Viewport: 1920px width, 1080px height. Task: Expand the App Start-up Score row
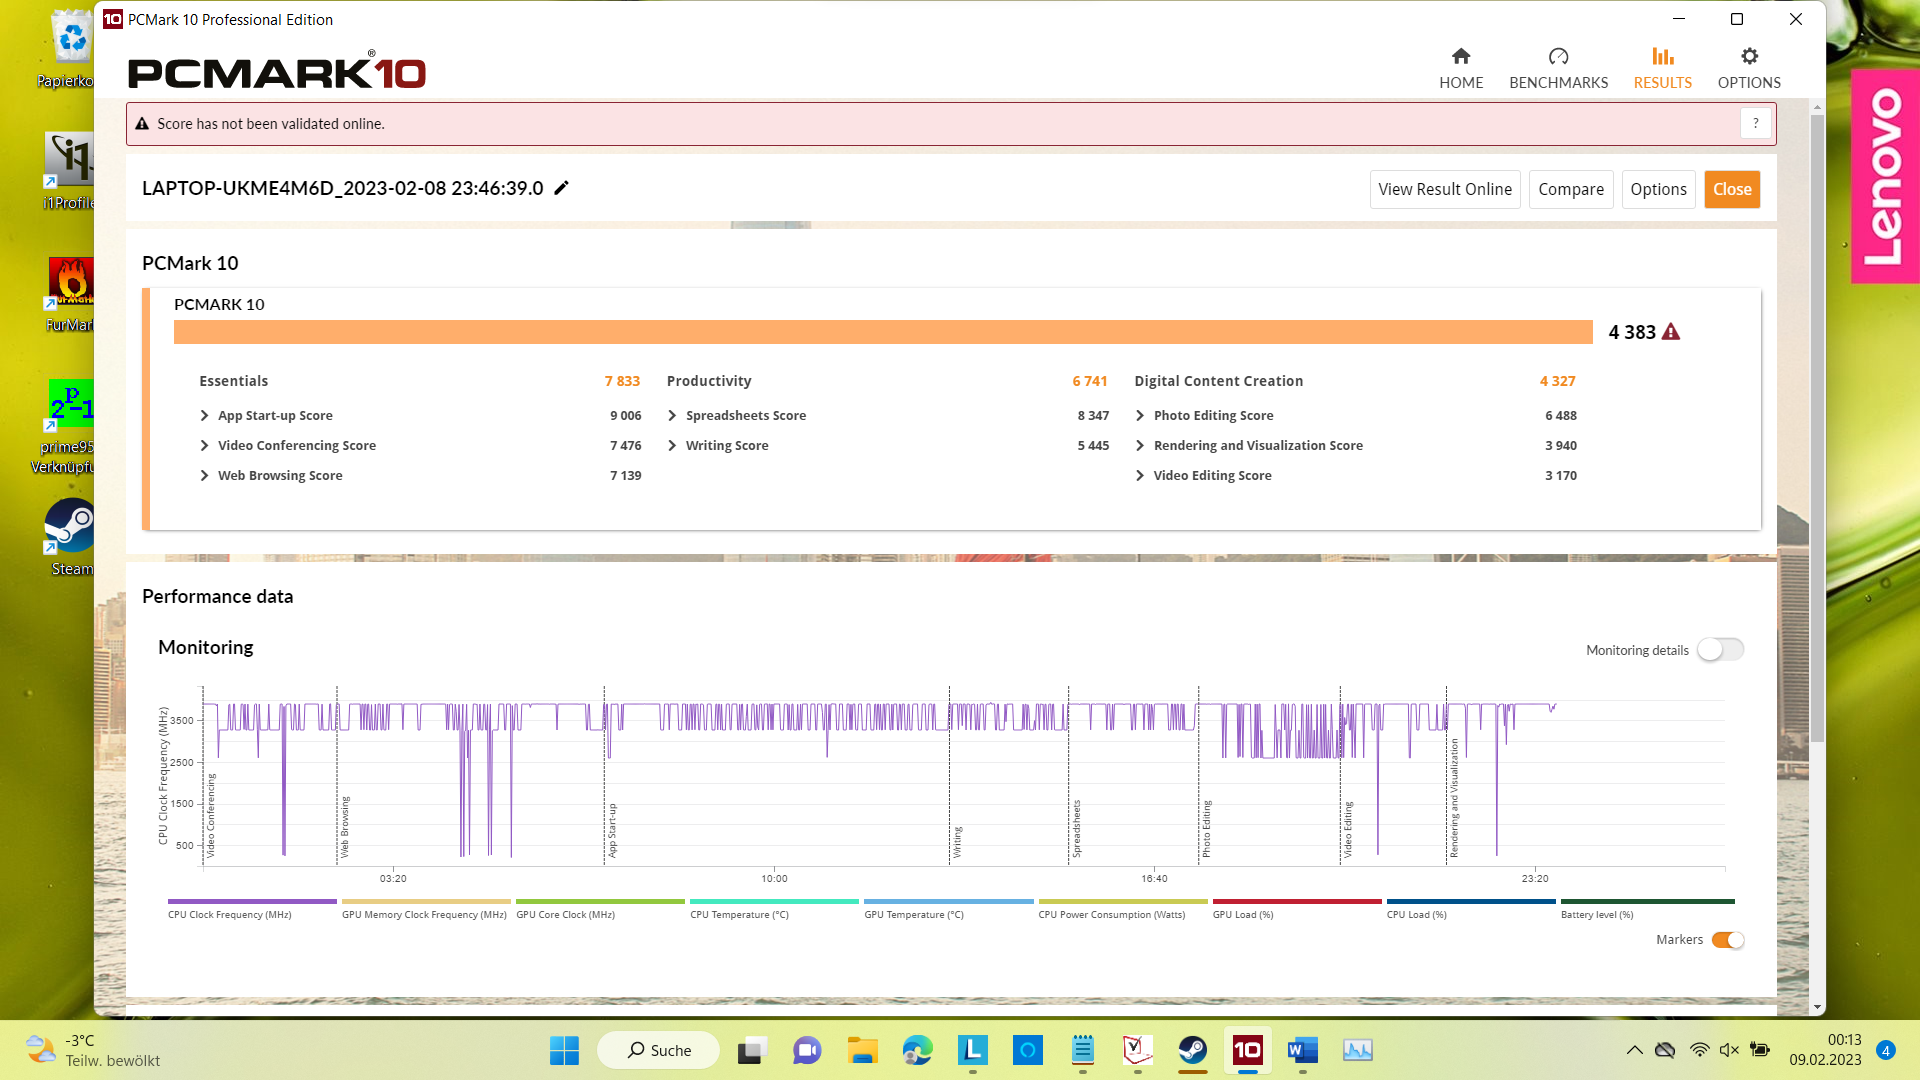204,416
